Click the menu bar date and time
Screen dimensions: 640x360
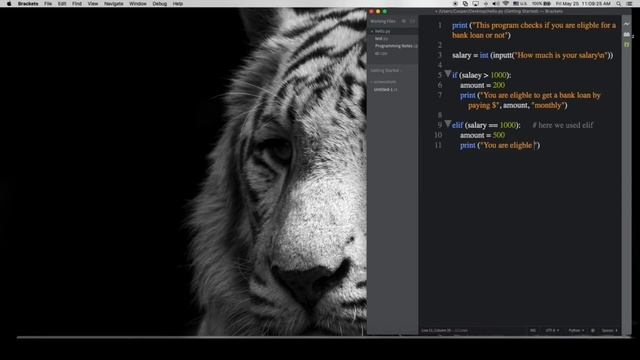(583, 4)
